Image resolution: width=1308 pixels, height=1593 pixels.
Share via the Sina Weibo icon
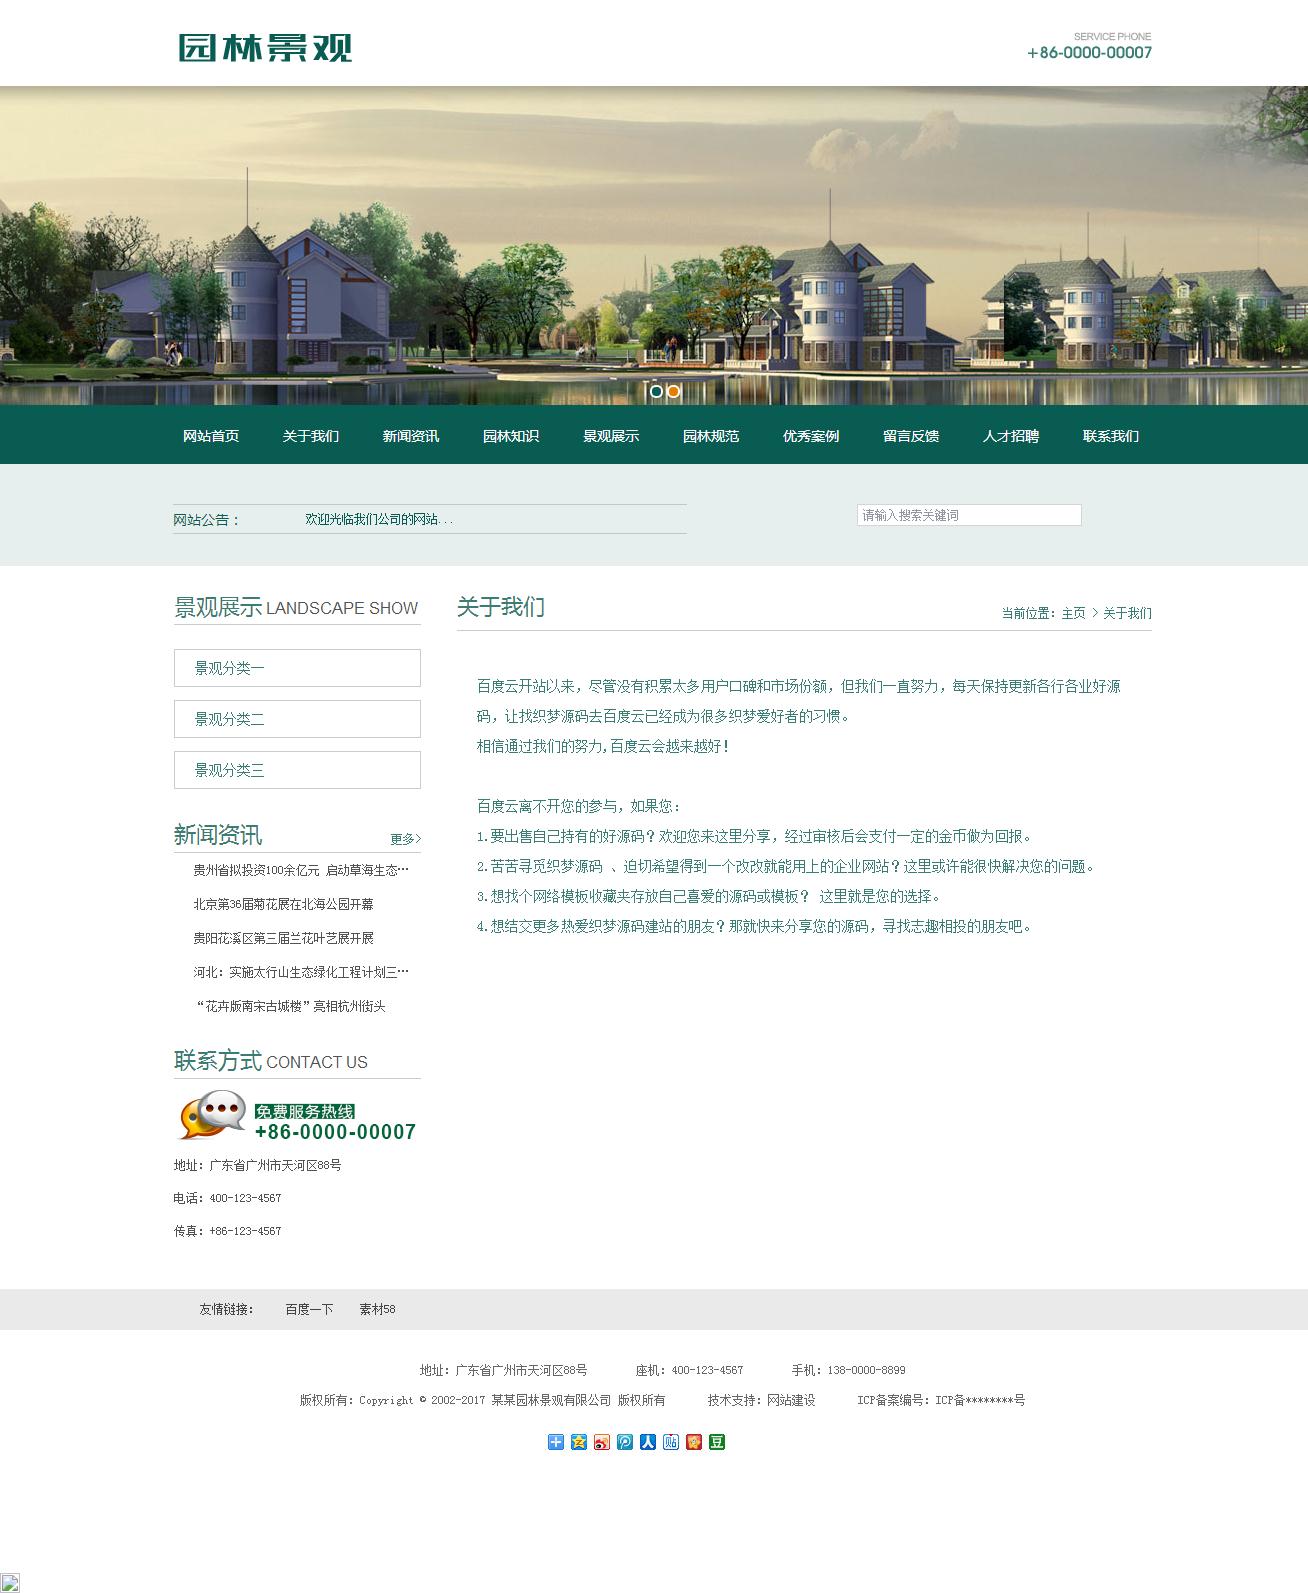tap(602, 1442)
